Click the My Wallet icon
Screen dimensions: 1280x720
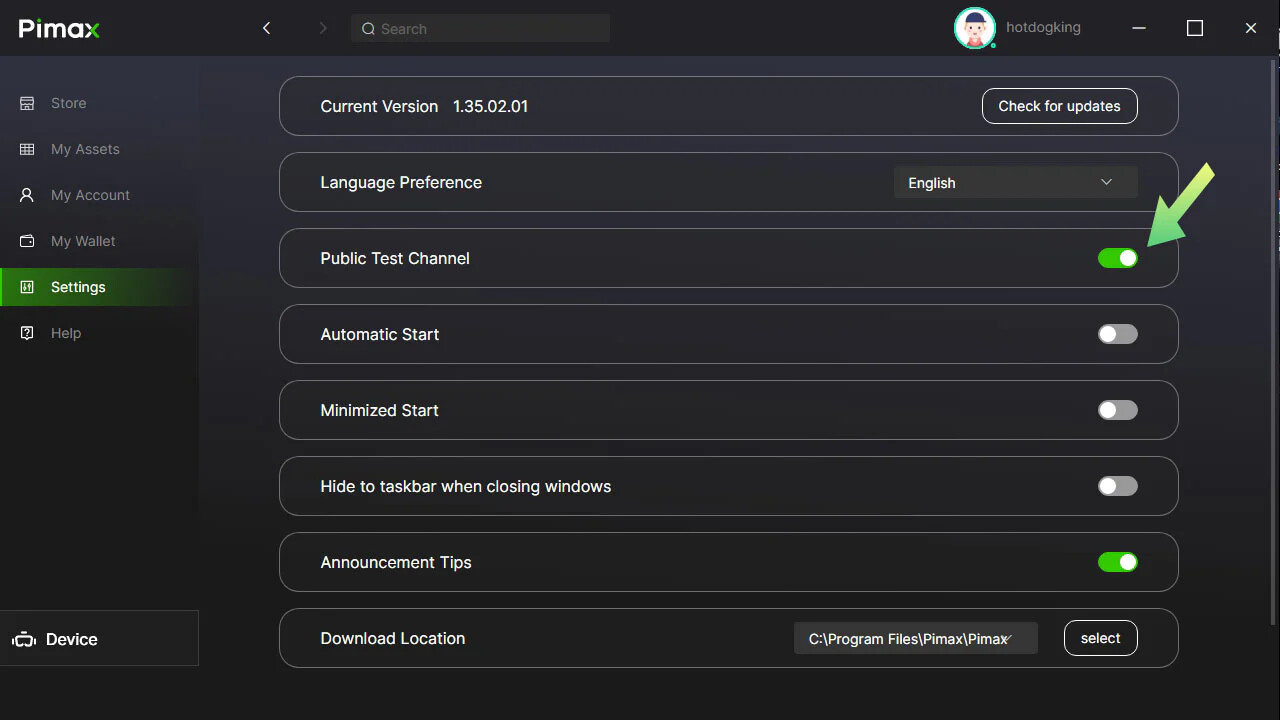click(28, 241)
